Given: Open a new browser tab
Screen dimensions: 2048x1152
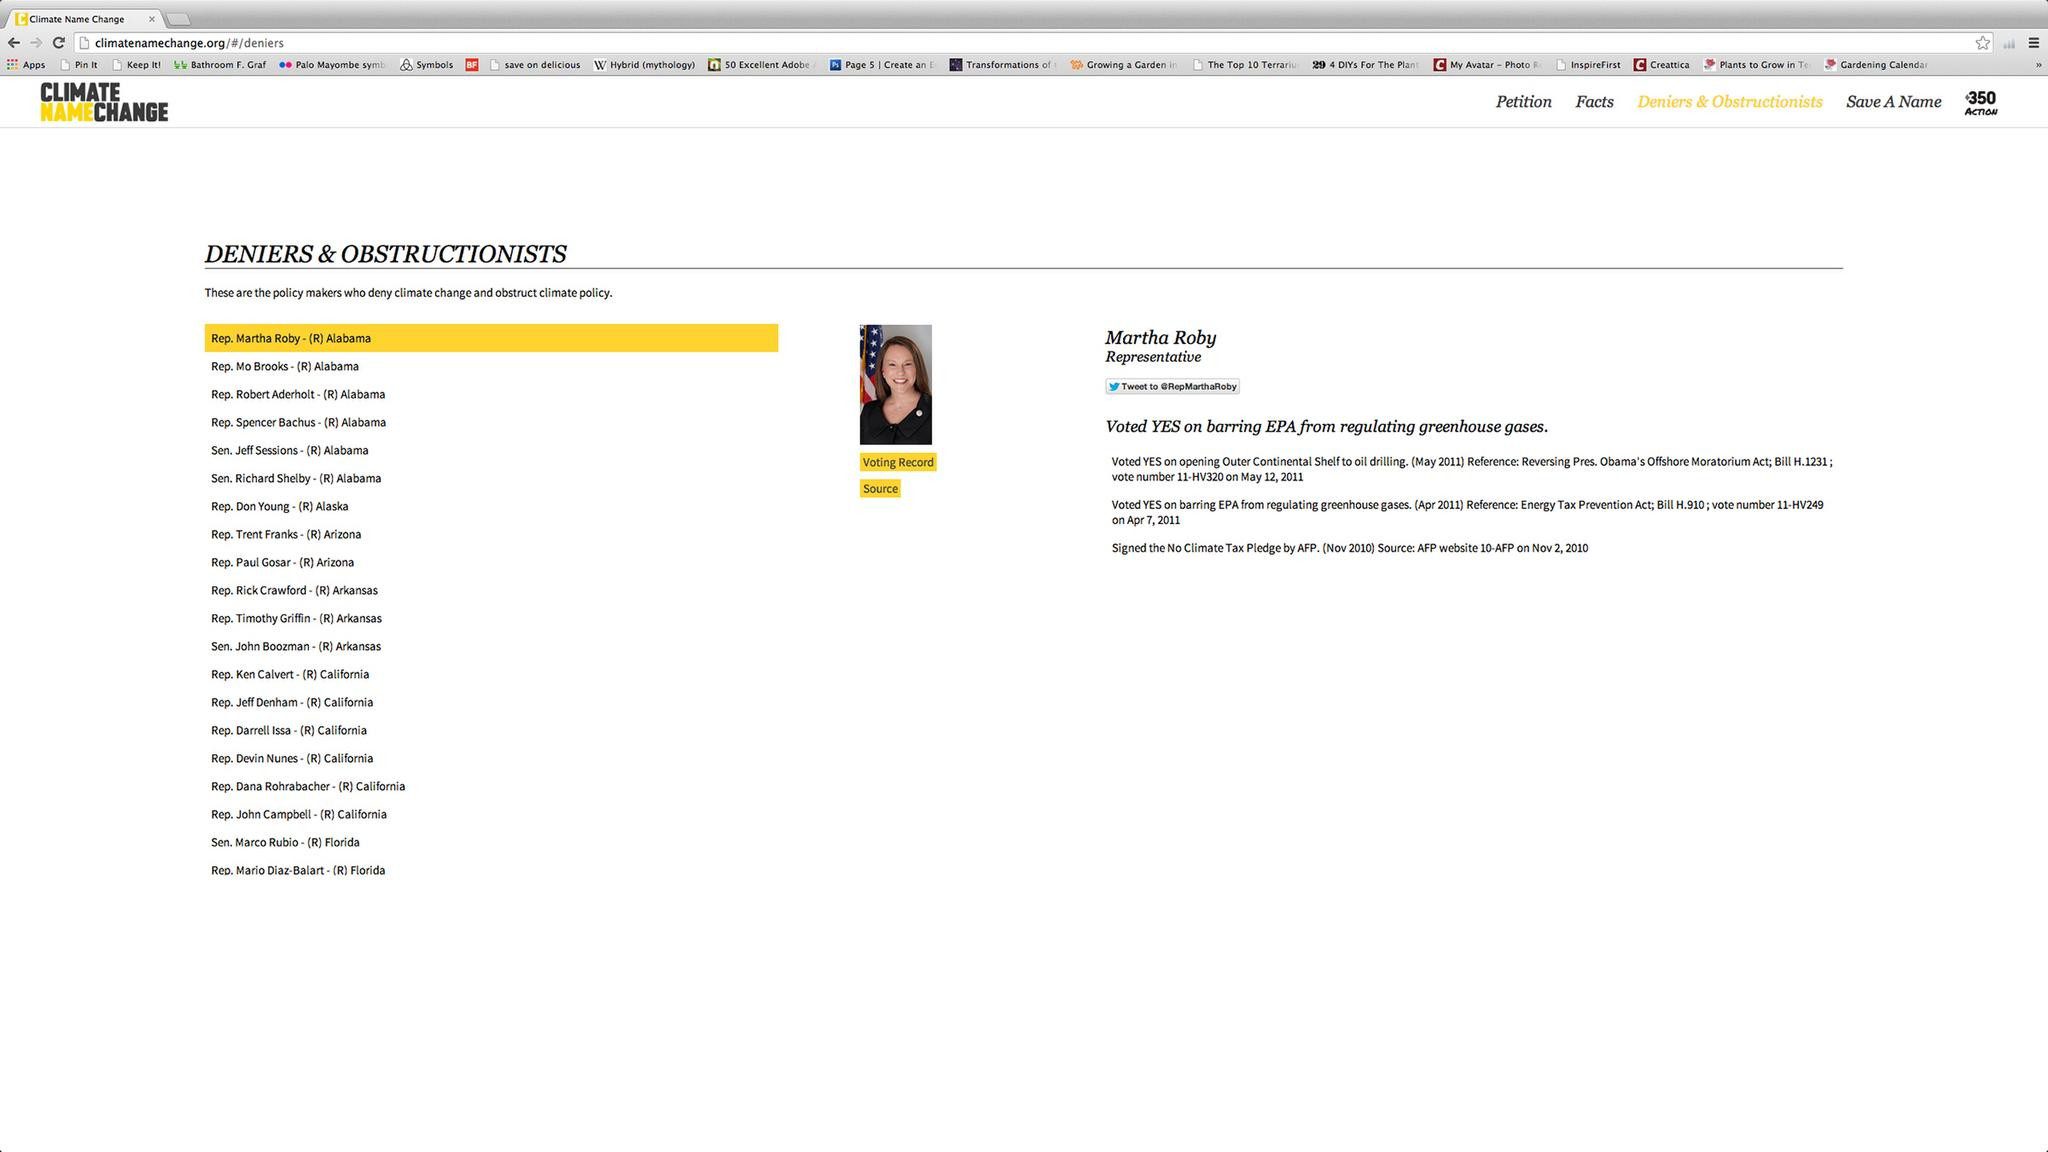Looking at the screenshot, I should pos(177,19).
